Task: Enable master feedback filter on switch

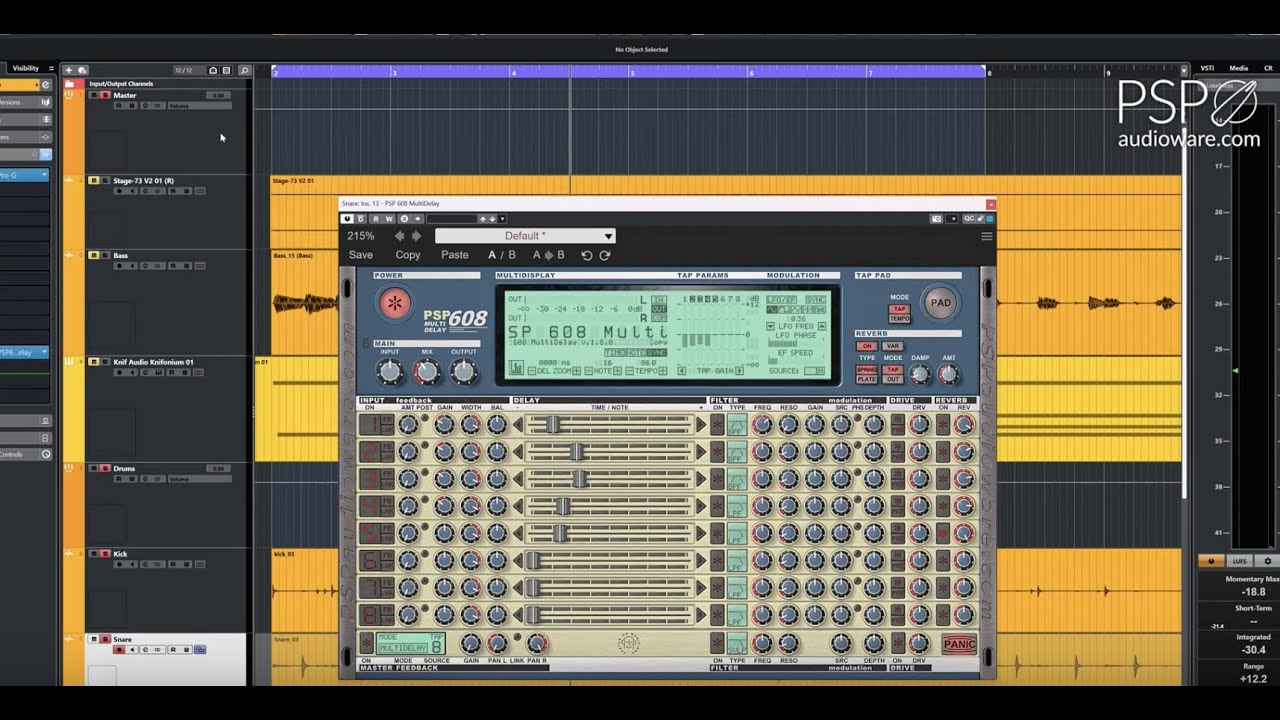Action: (x=717, y=644)
